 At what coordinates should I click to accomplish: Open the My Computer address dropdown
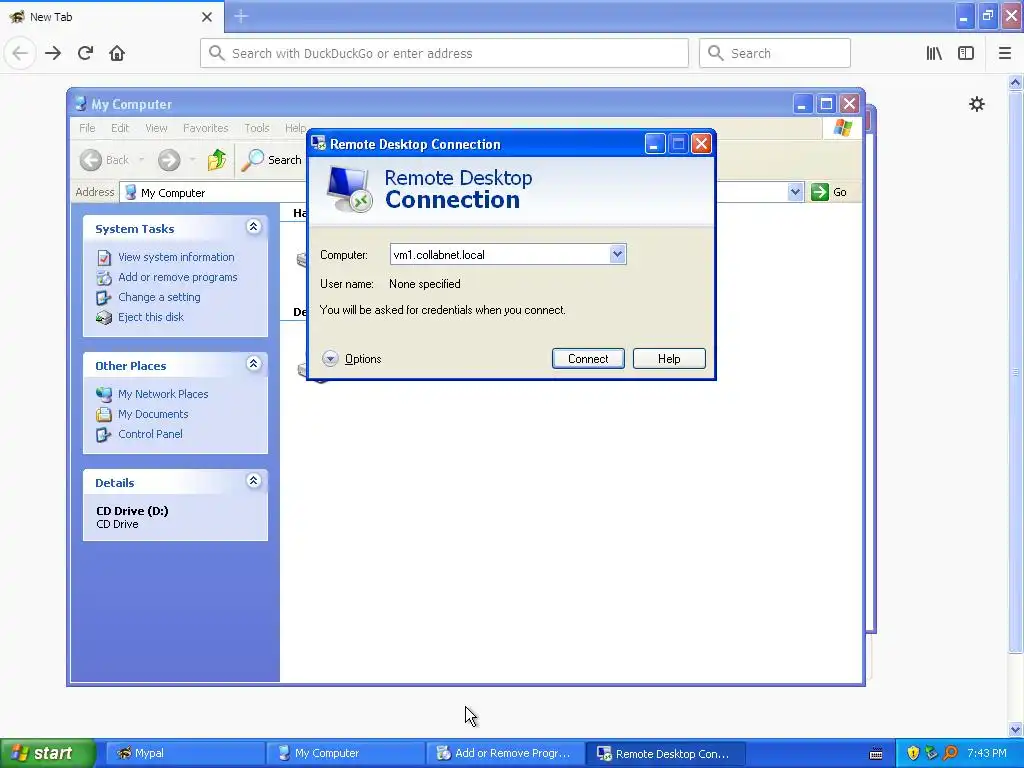pyautogui.click(x=795, y=192)
